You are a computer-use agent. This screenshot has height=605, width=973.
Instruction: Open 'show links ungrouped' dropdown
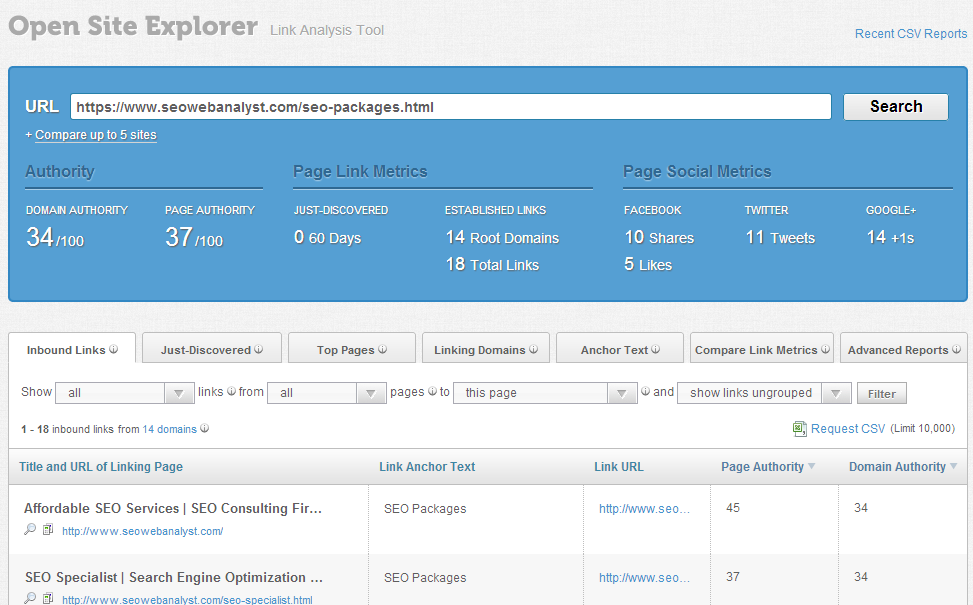(764, 393)
